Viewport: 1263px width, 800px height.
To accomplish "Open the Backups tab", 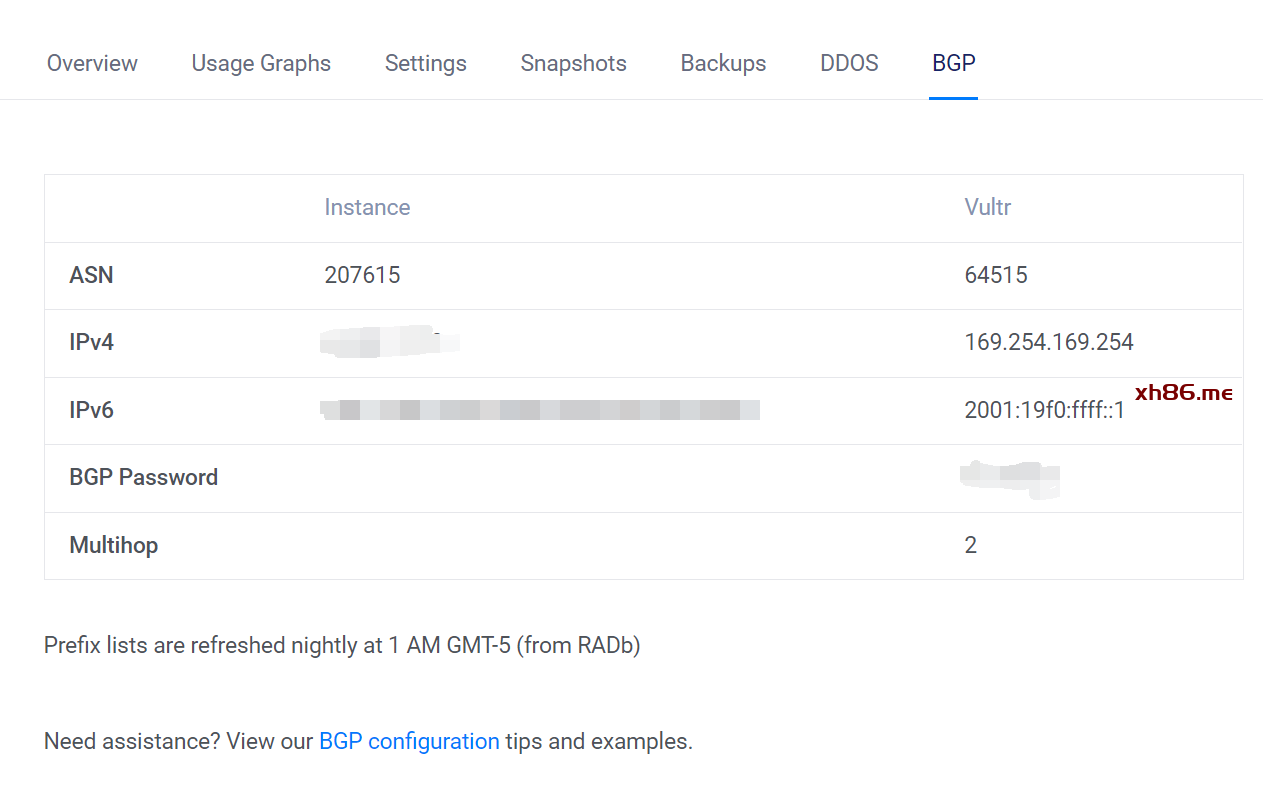I will [x=723, y=63].
